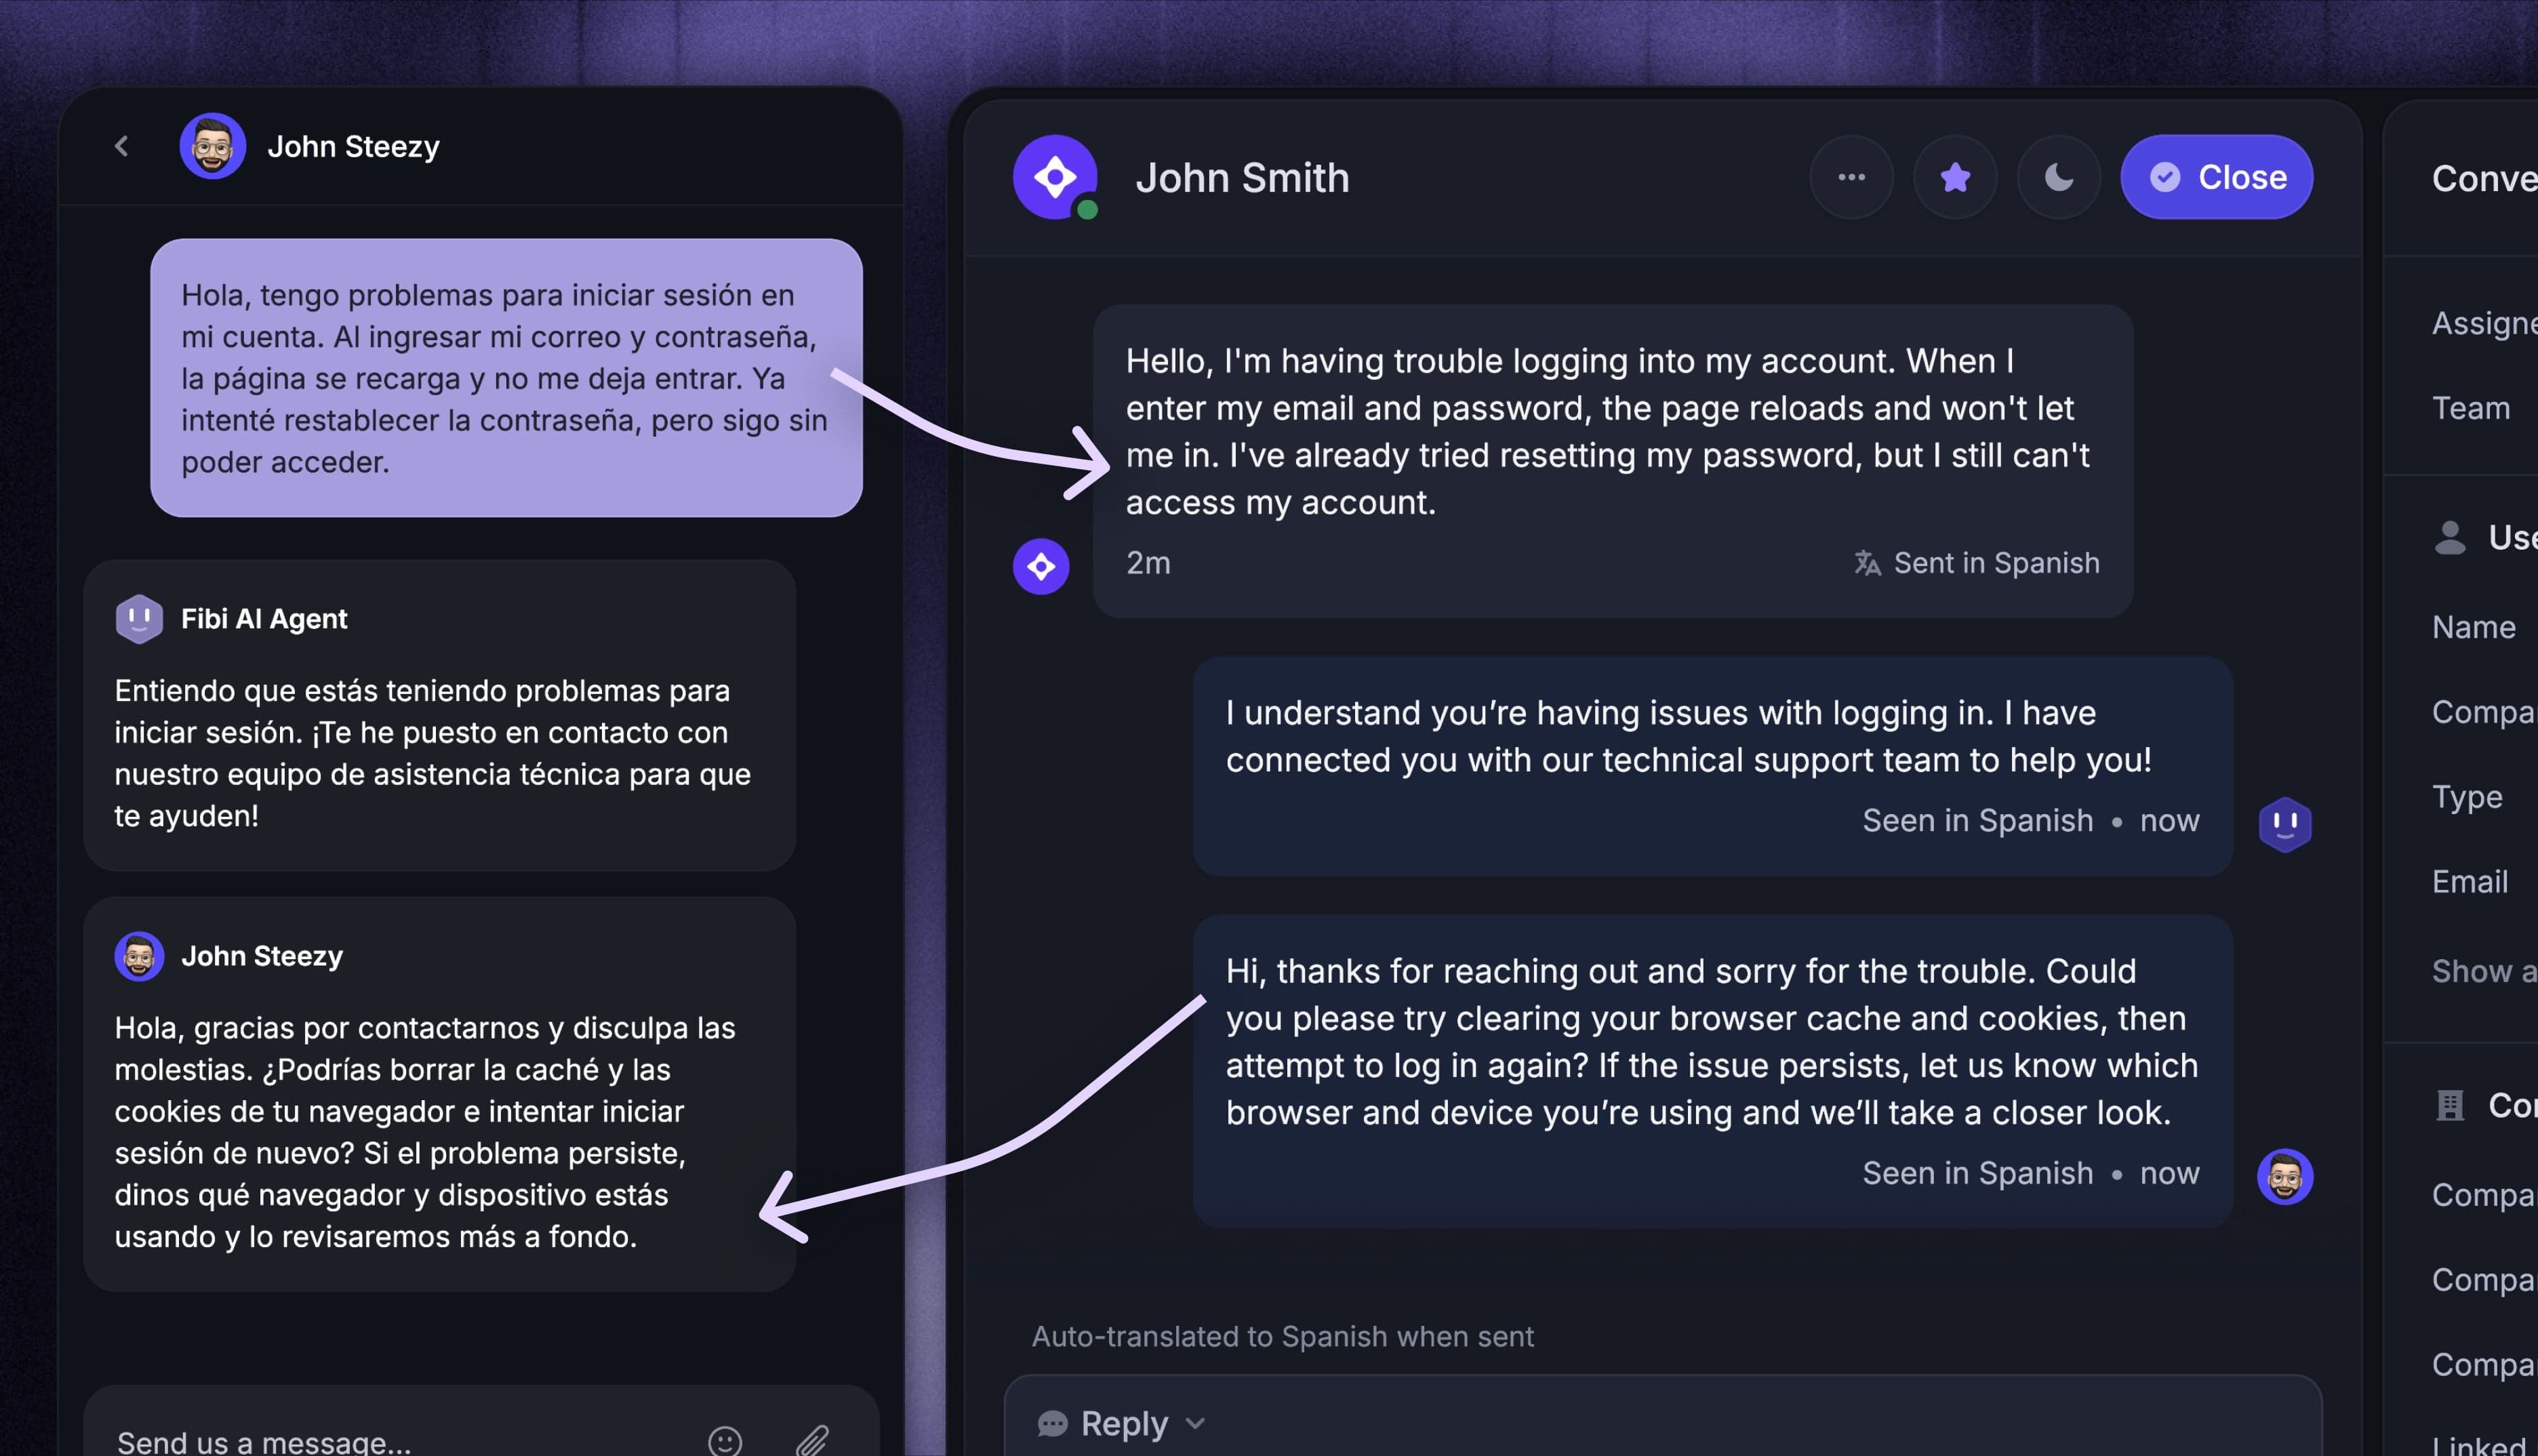Star the John Smith conversation
Viewport: 2538px width, 1456px height.
tap(1955, 177)
